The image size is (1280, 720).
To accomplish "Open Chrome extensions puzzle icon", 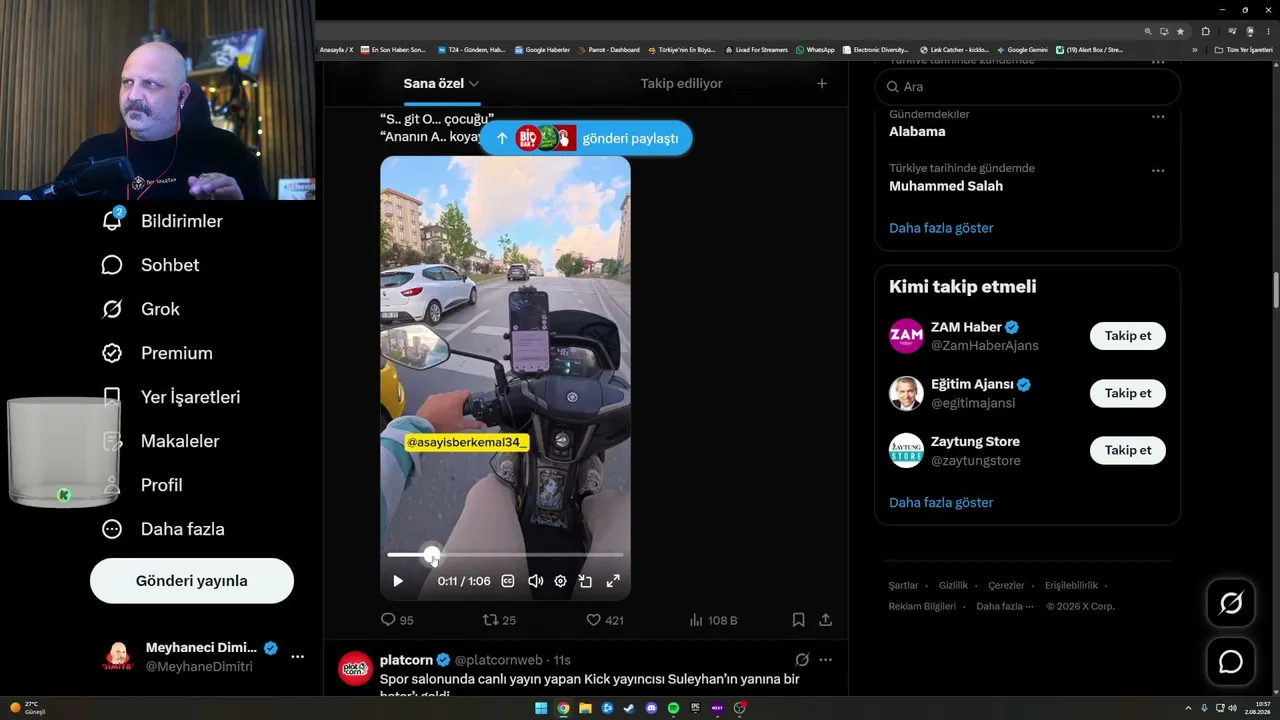I will coord(1205,31).
